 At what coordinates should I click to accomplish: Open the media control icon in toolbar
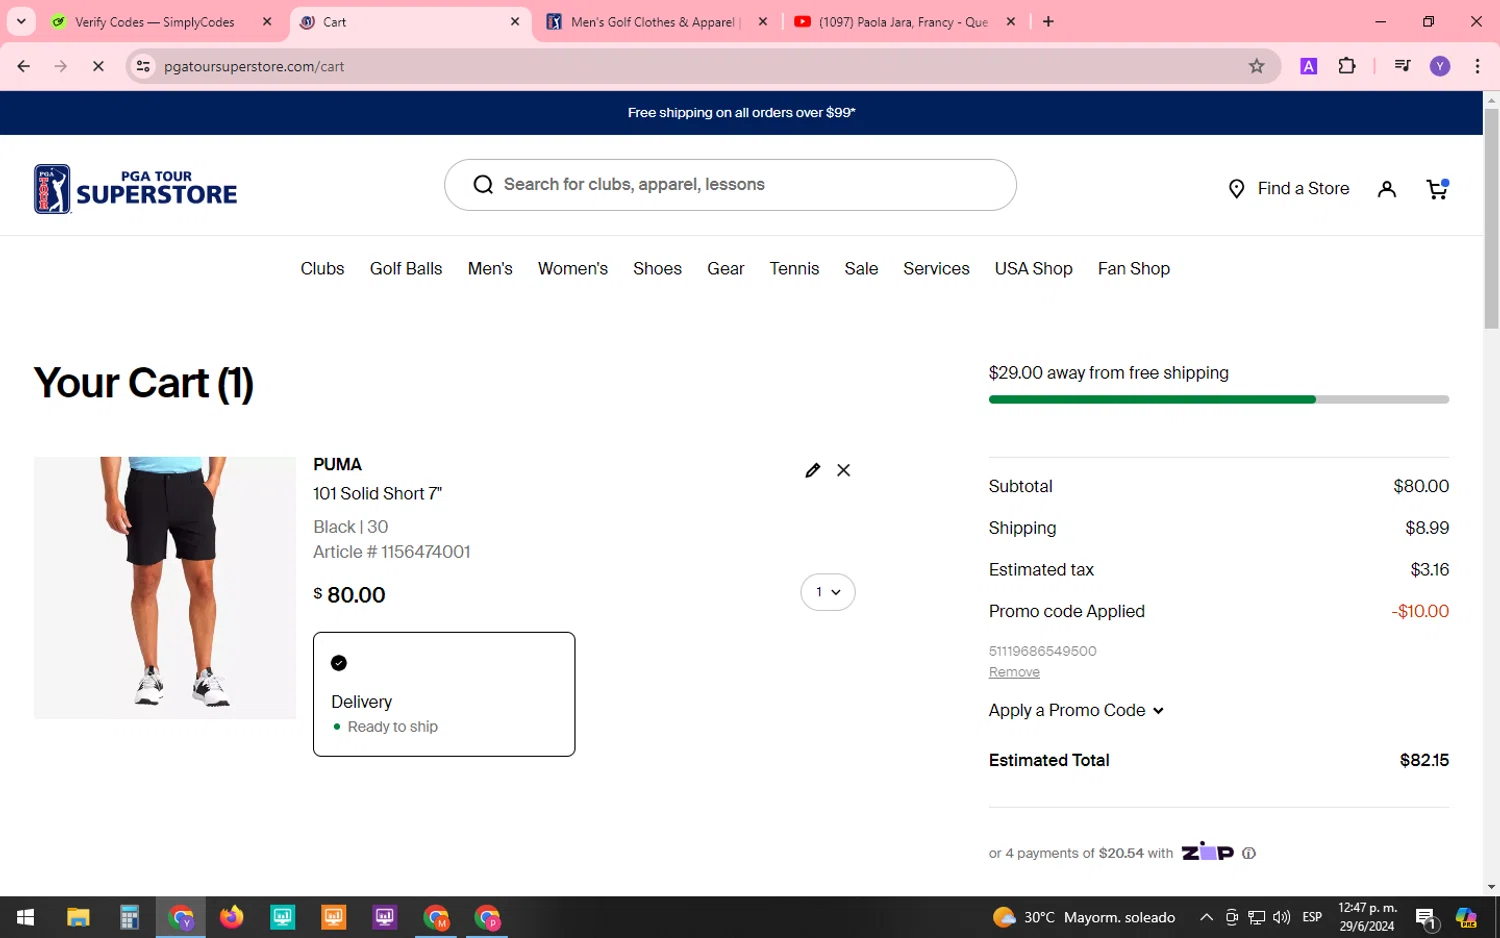tap(1402, 66)
